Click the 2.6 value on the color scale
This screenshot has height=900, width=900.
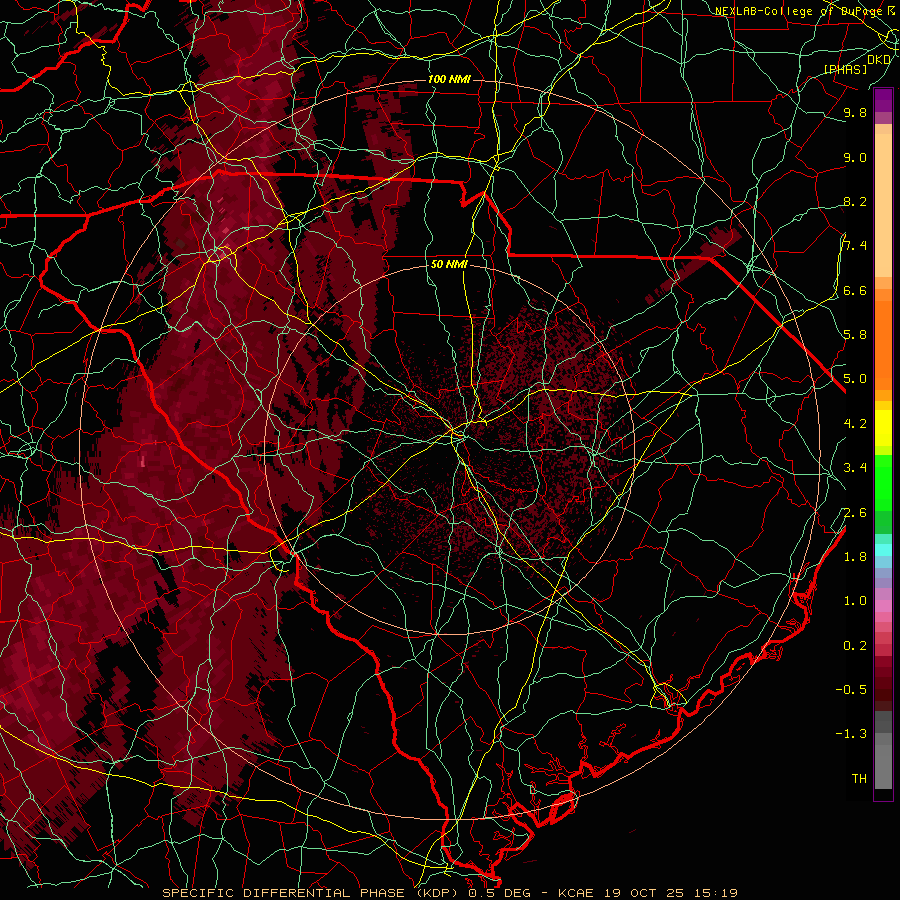click(x=855, y=513)
